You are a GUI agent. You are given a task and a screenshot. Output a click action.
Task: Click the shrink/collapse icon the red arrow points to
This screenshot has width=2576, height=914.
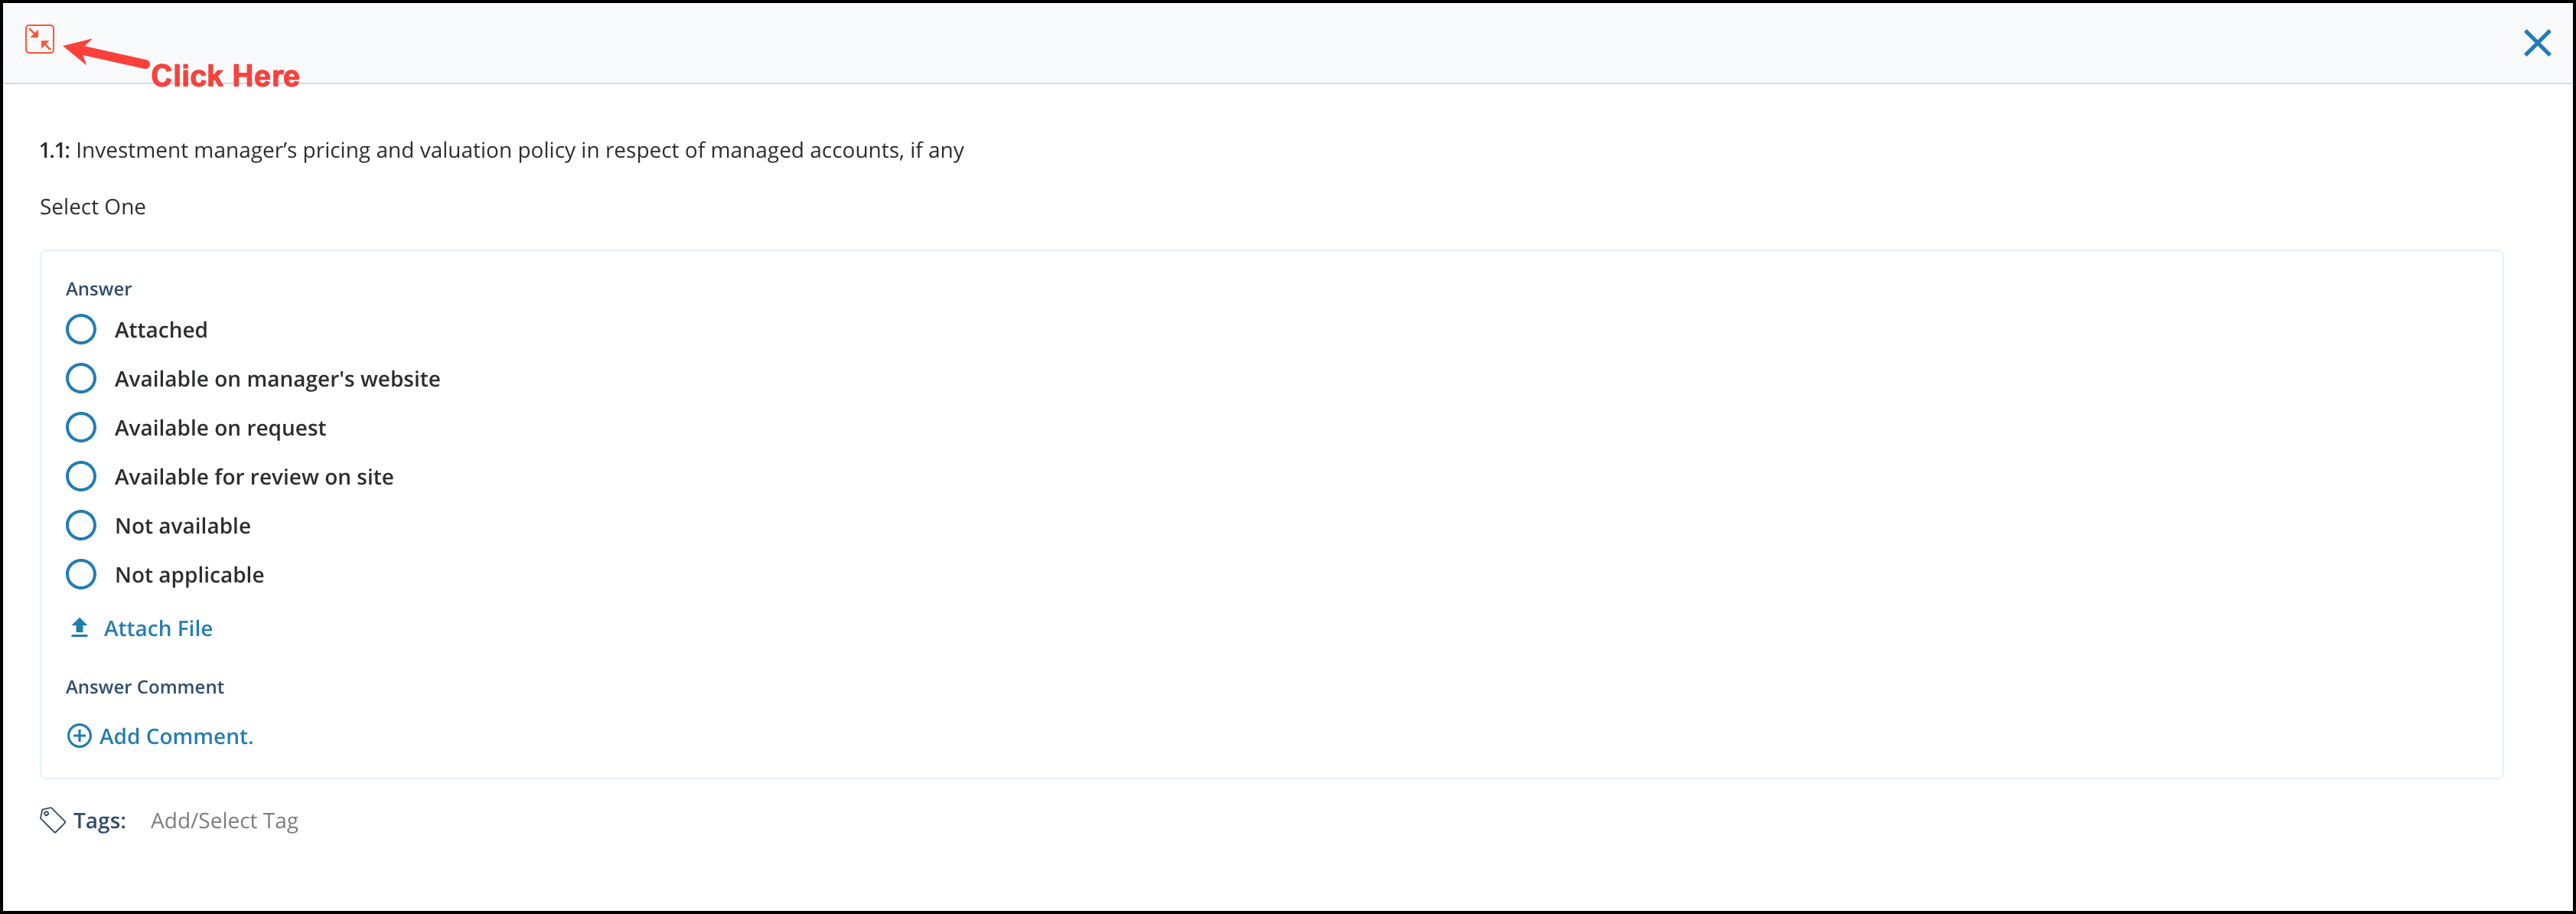(x=40, y=40)
